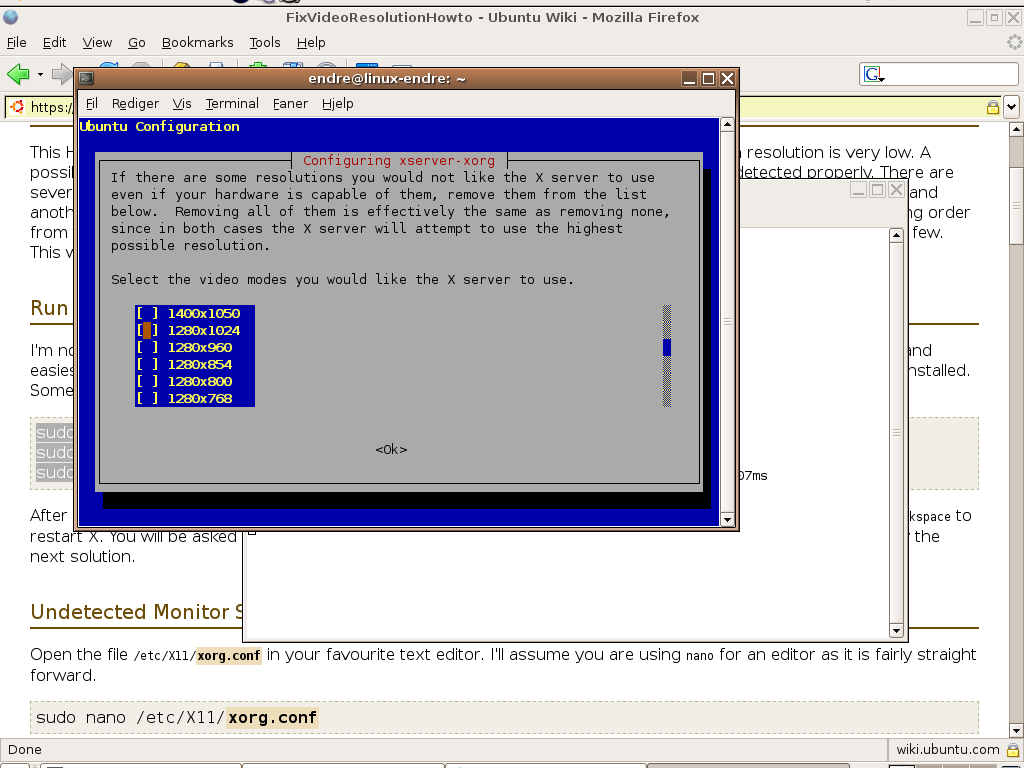Click background window scrollbar up arrow
Image resolution: width=1024 pixels, height=768 pixels.
896,234
